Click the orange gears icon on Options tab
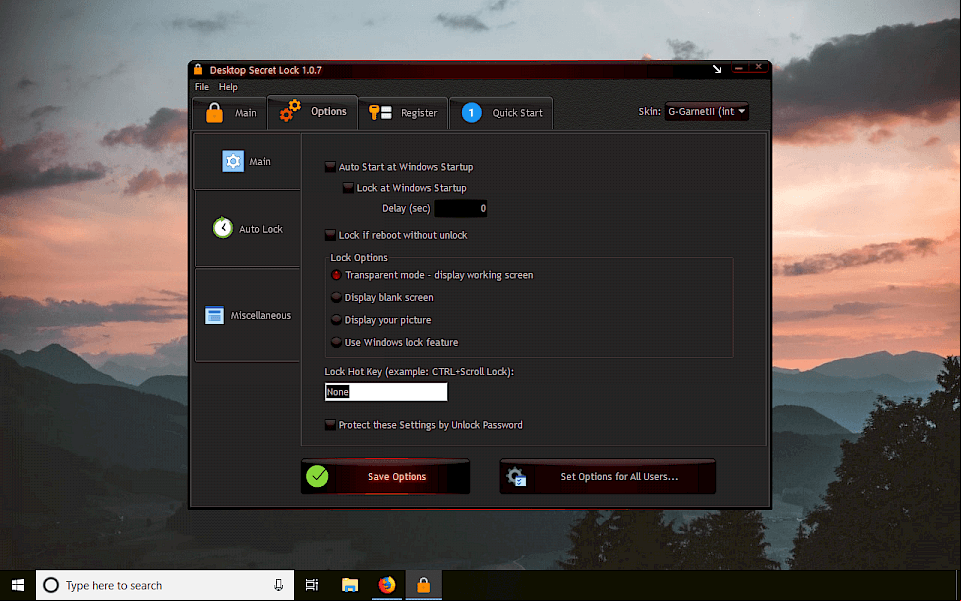961x601 pixels. (291, 111)
